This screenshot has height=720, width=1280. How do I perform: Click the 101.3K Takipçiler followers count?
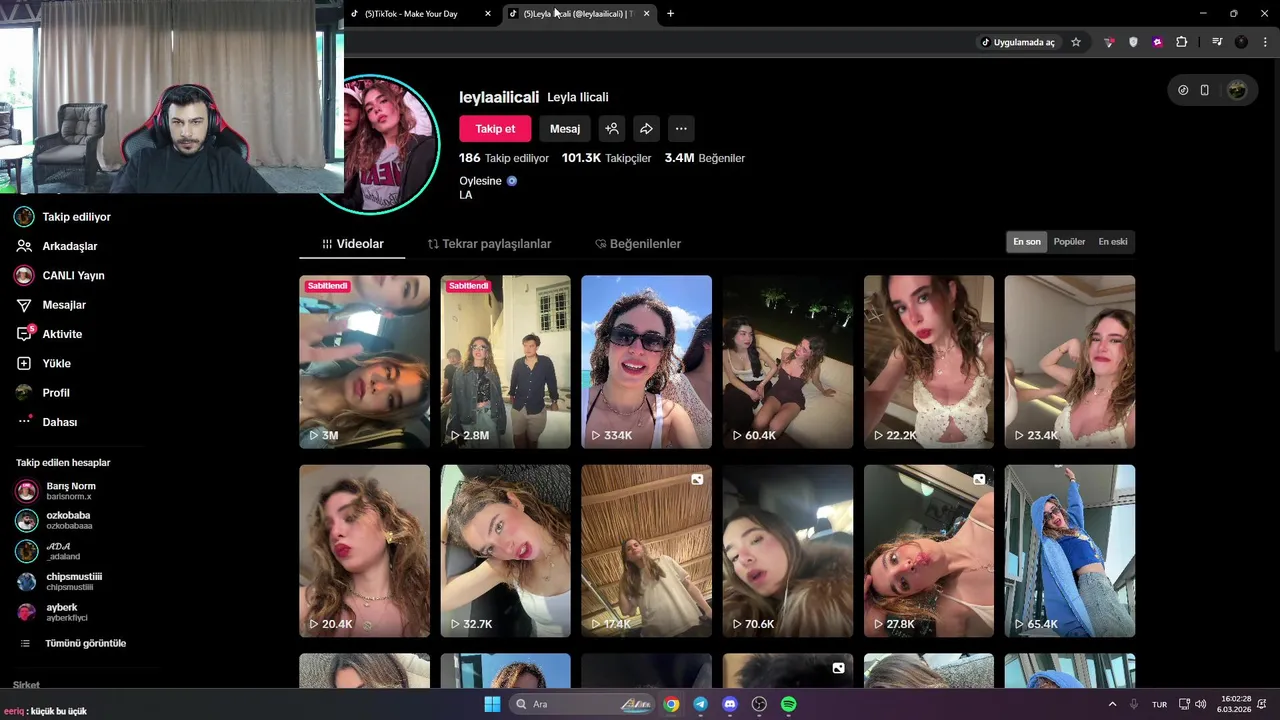[606, 158]
